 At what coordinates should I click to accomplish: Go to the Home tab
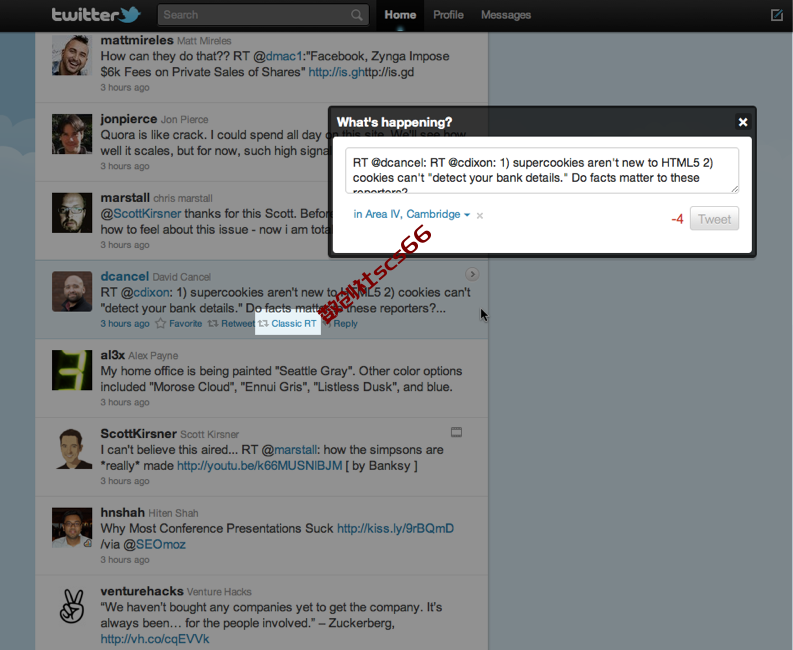400,15
